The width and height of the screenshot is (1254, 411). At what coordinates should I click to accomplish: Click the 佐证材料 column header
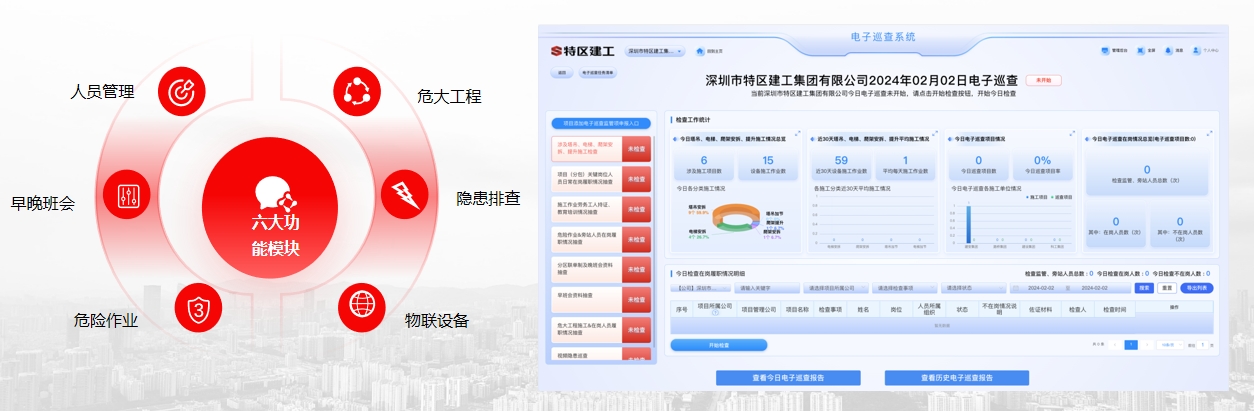pos(1041,310)
